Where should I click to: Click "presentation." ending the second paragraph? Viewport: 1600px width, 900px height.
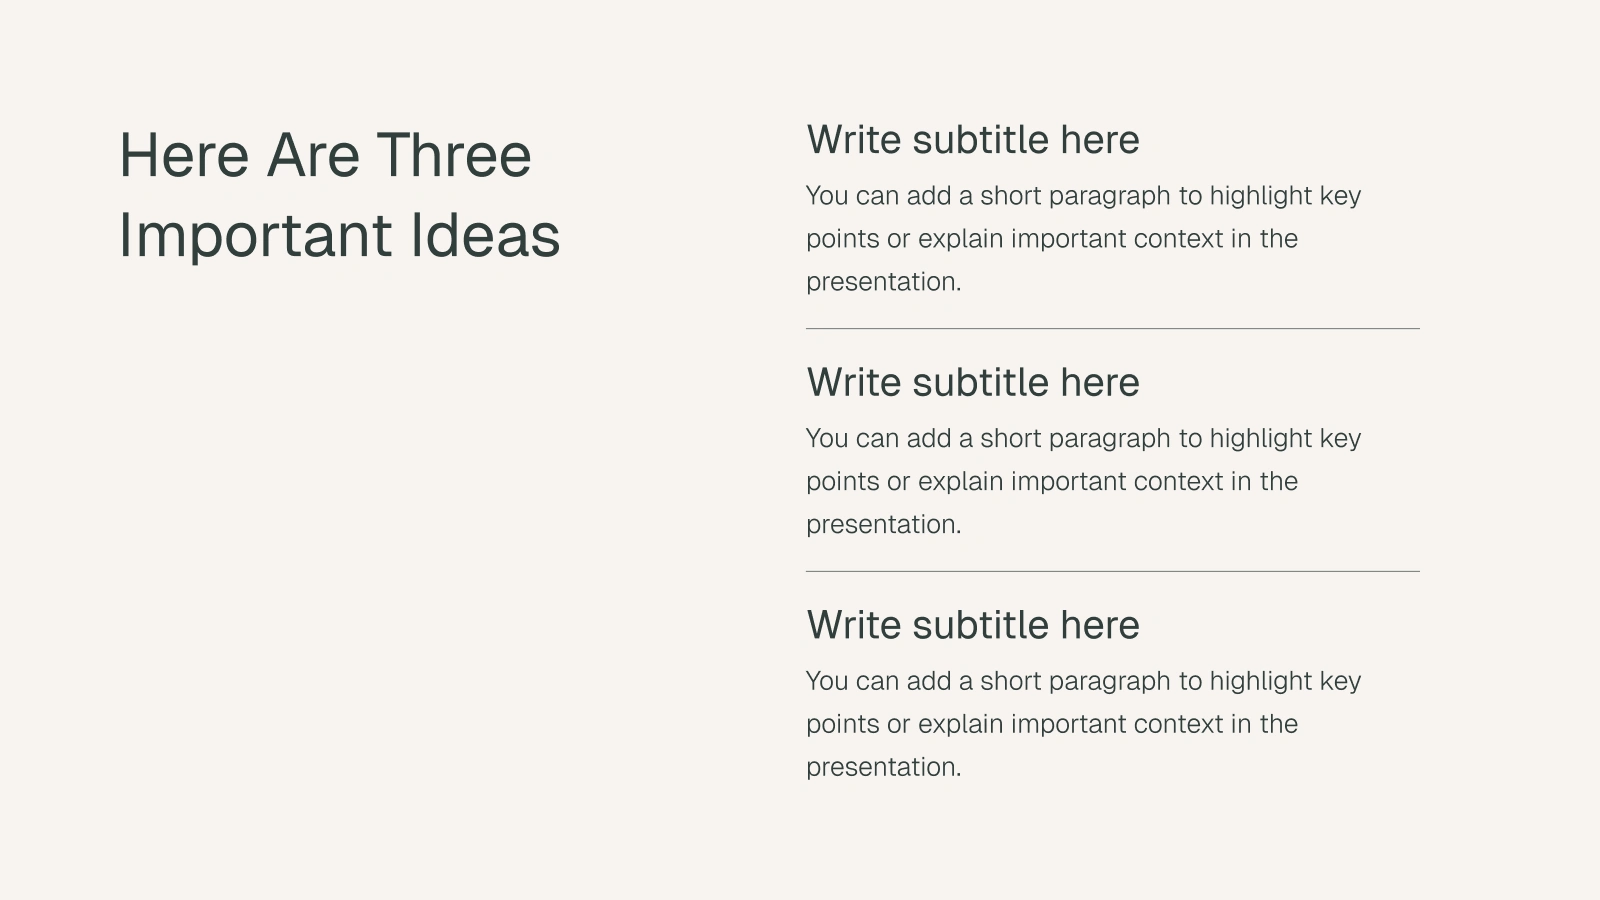point(883,525)
